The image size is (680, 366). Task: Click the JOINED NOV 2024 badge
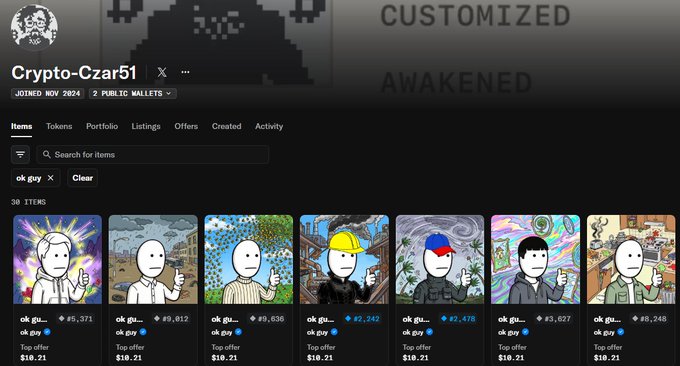(48, 93)
